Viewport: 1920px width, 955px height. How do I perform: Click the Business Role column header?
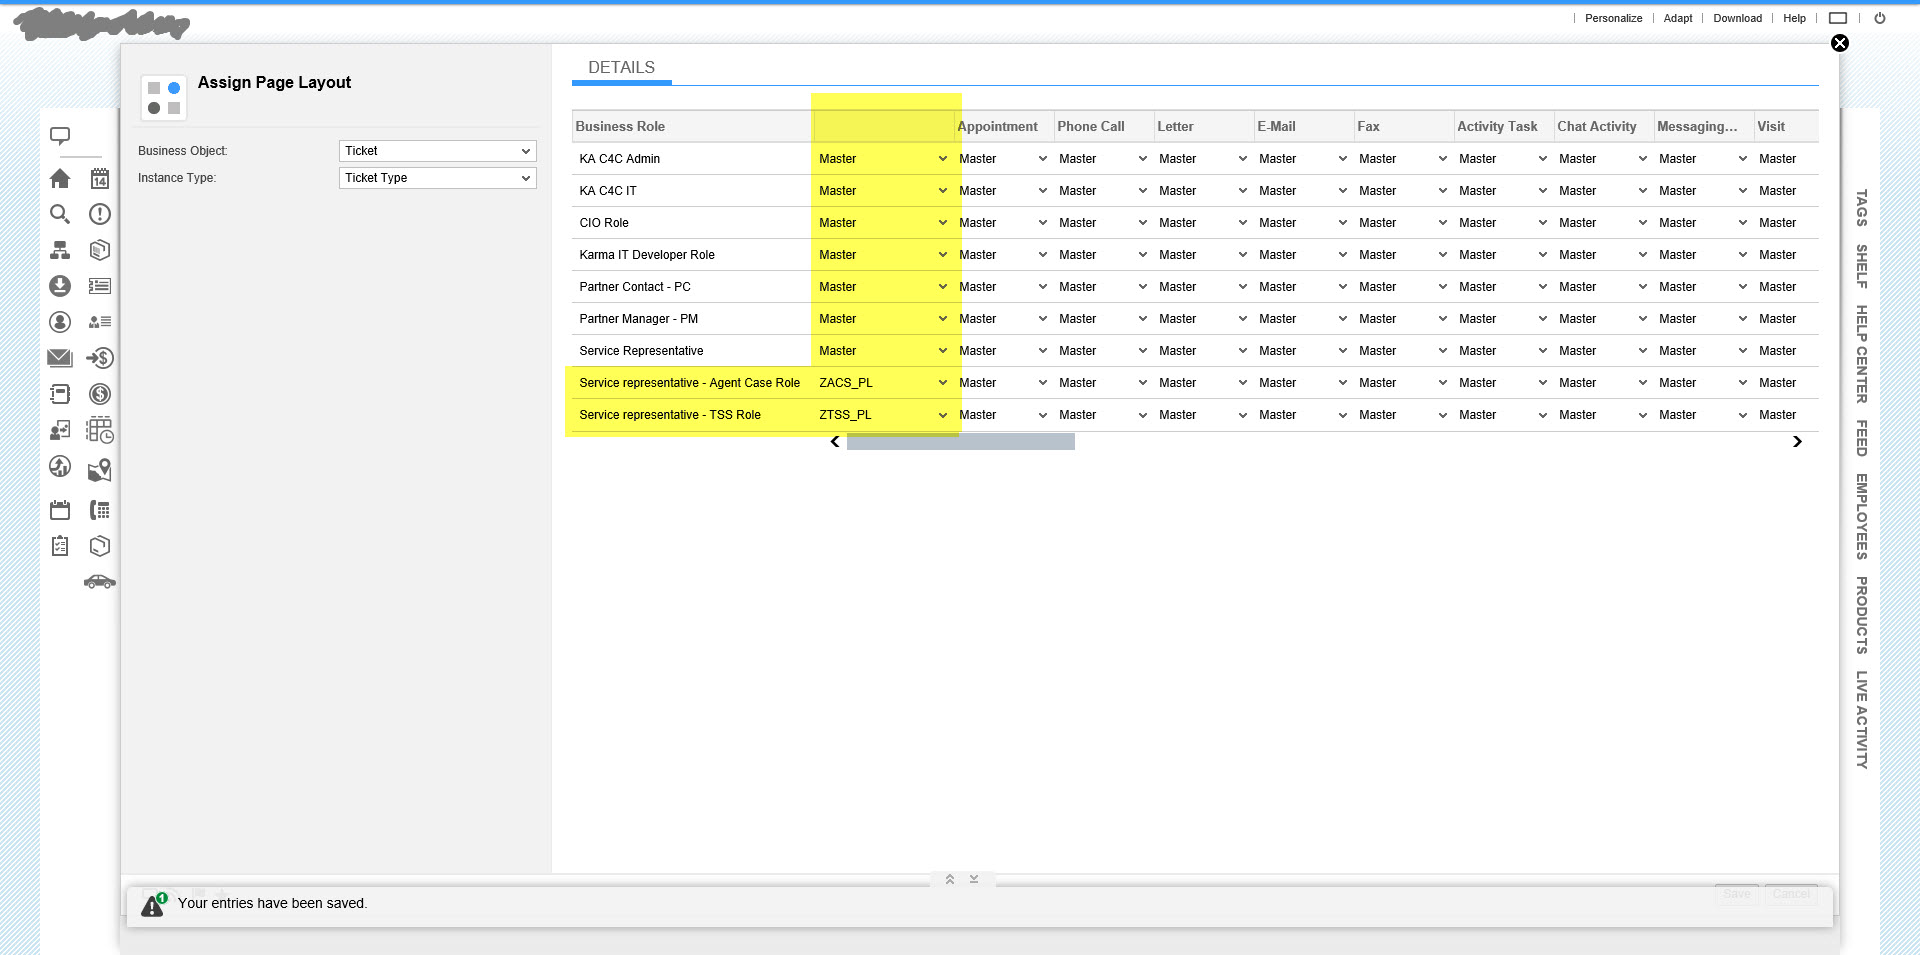[x=691, y=127]
